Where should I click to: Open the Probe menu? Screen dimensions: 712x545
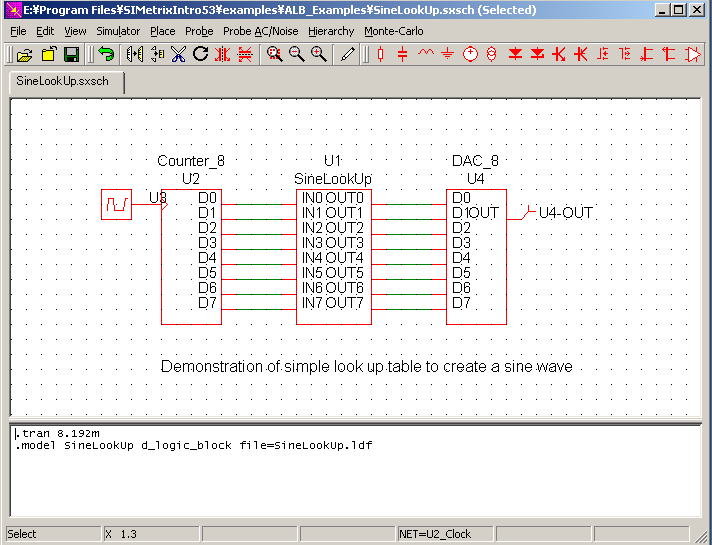(x=199, y=31)
